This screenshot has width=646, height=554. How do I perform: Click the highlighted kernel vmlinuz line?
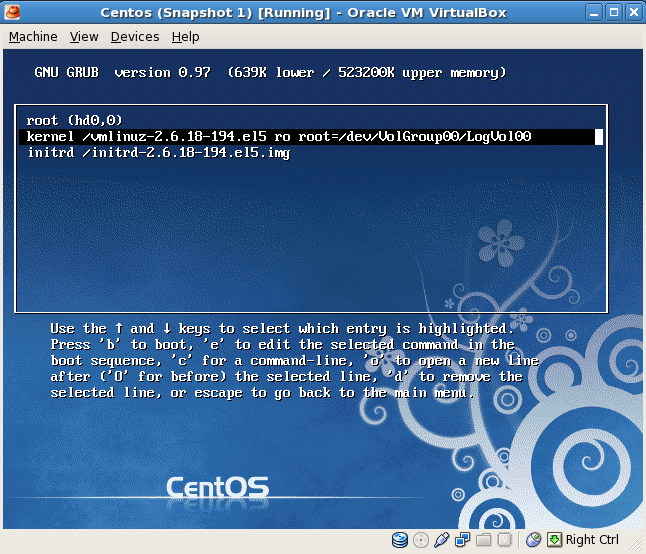(278, 137)
